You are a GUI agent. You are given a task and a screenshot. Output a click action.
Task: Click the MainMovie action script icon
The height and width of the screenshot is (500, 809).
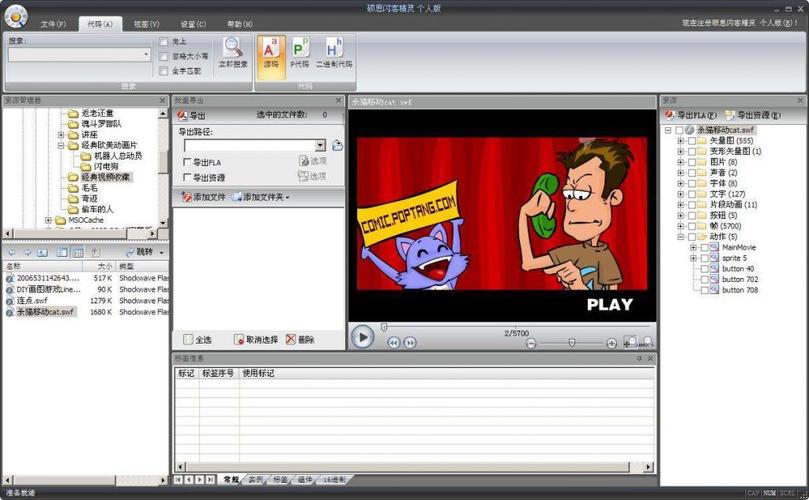coord(715,247)
